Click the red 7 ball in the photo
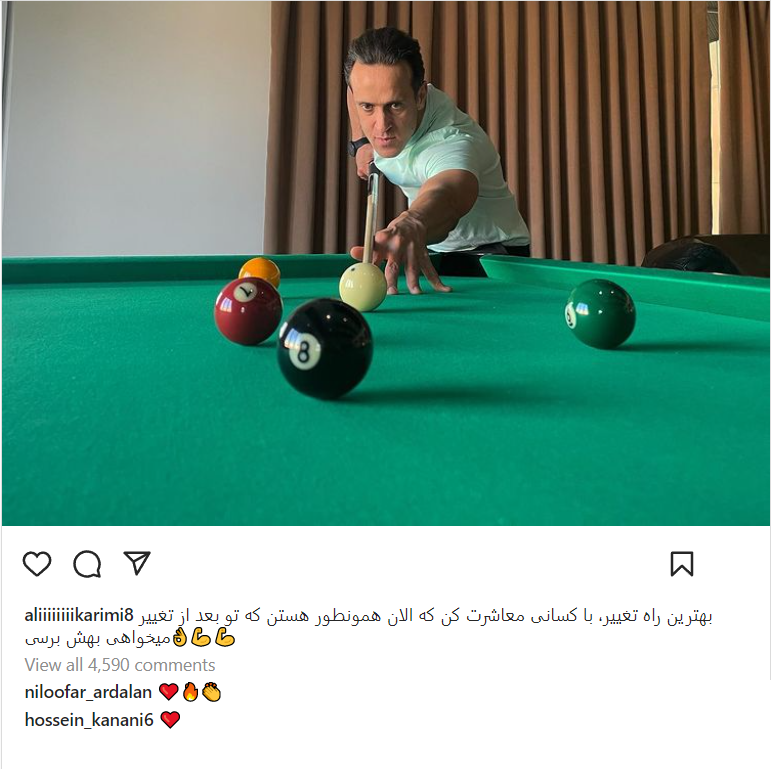This screenshot has height=769, width=771. pos(248,311)
